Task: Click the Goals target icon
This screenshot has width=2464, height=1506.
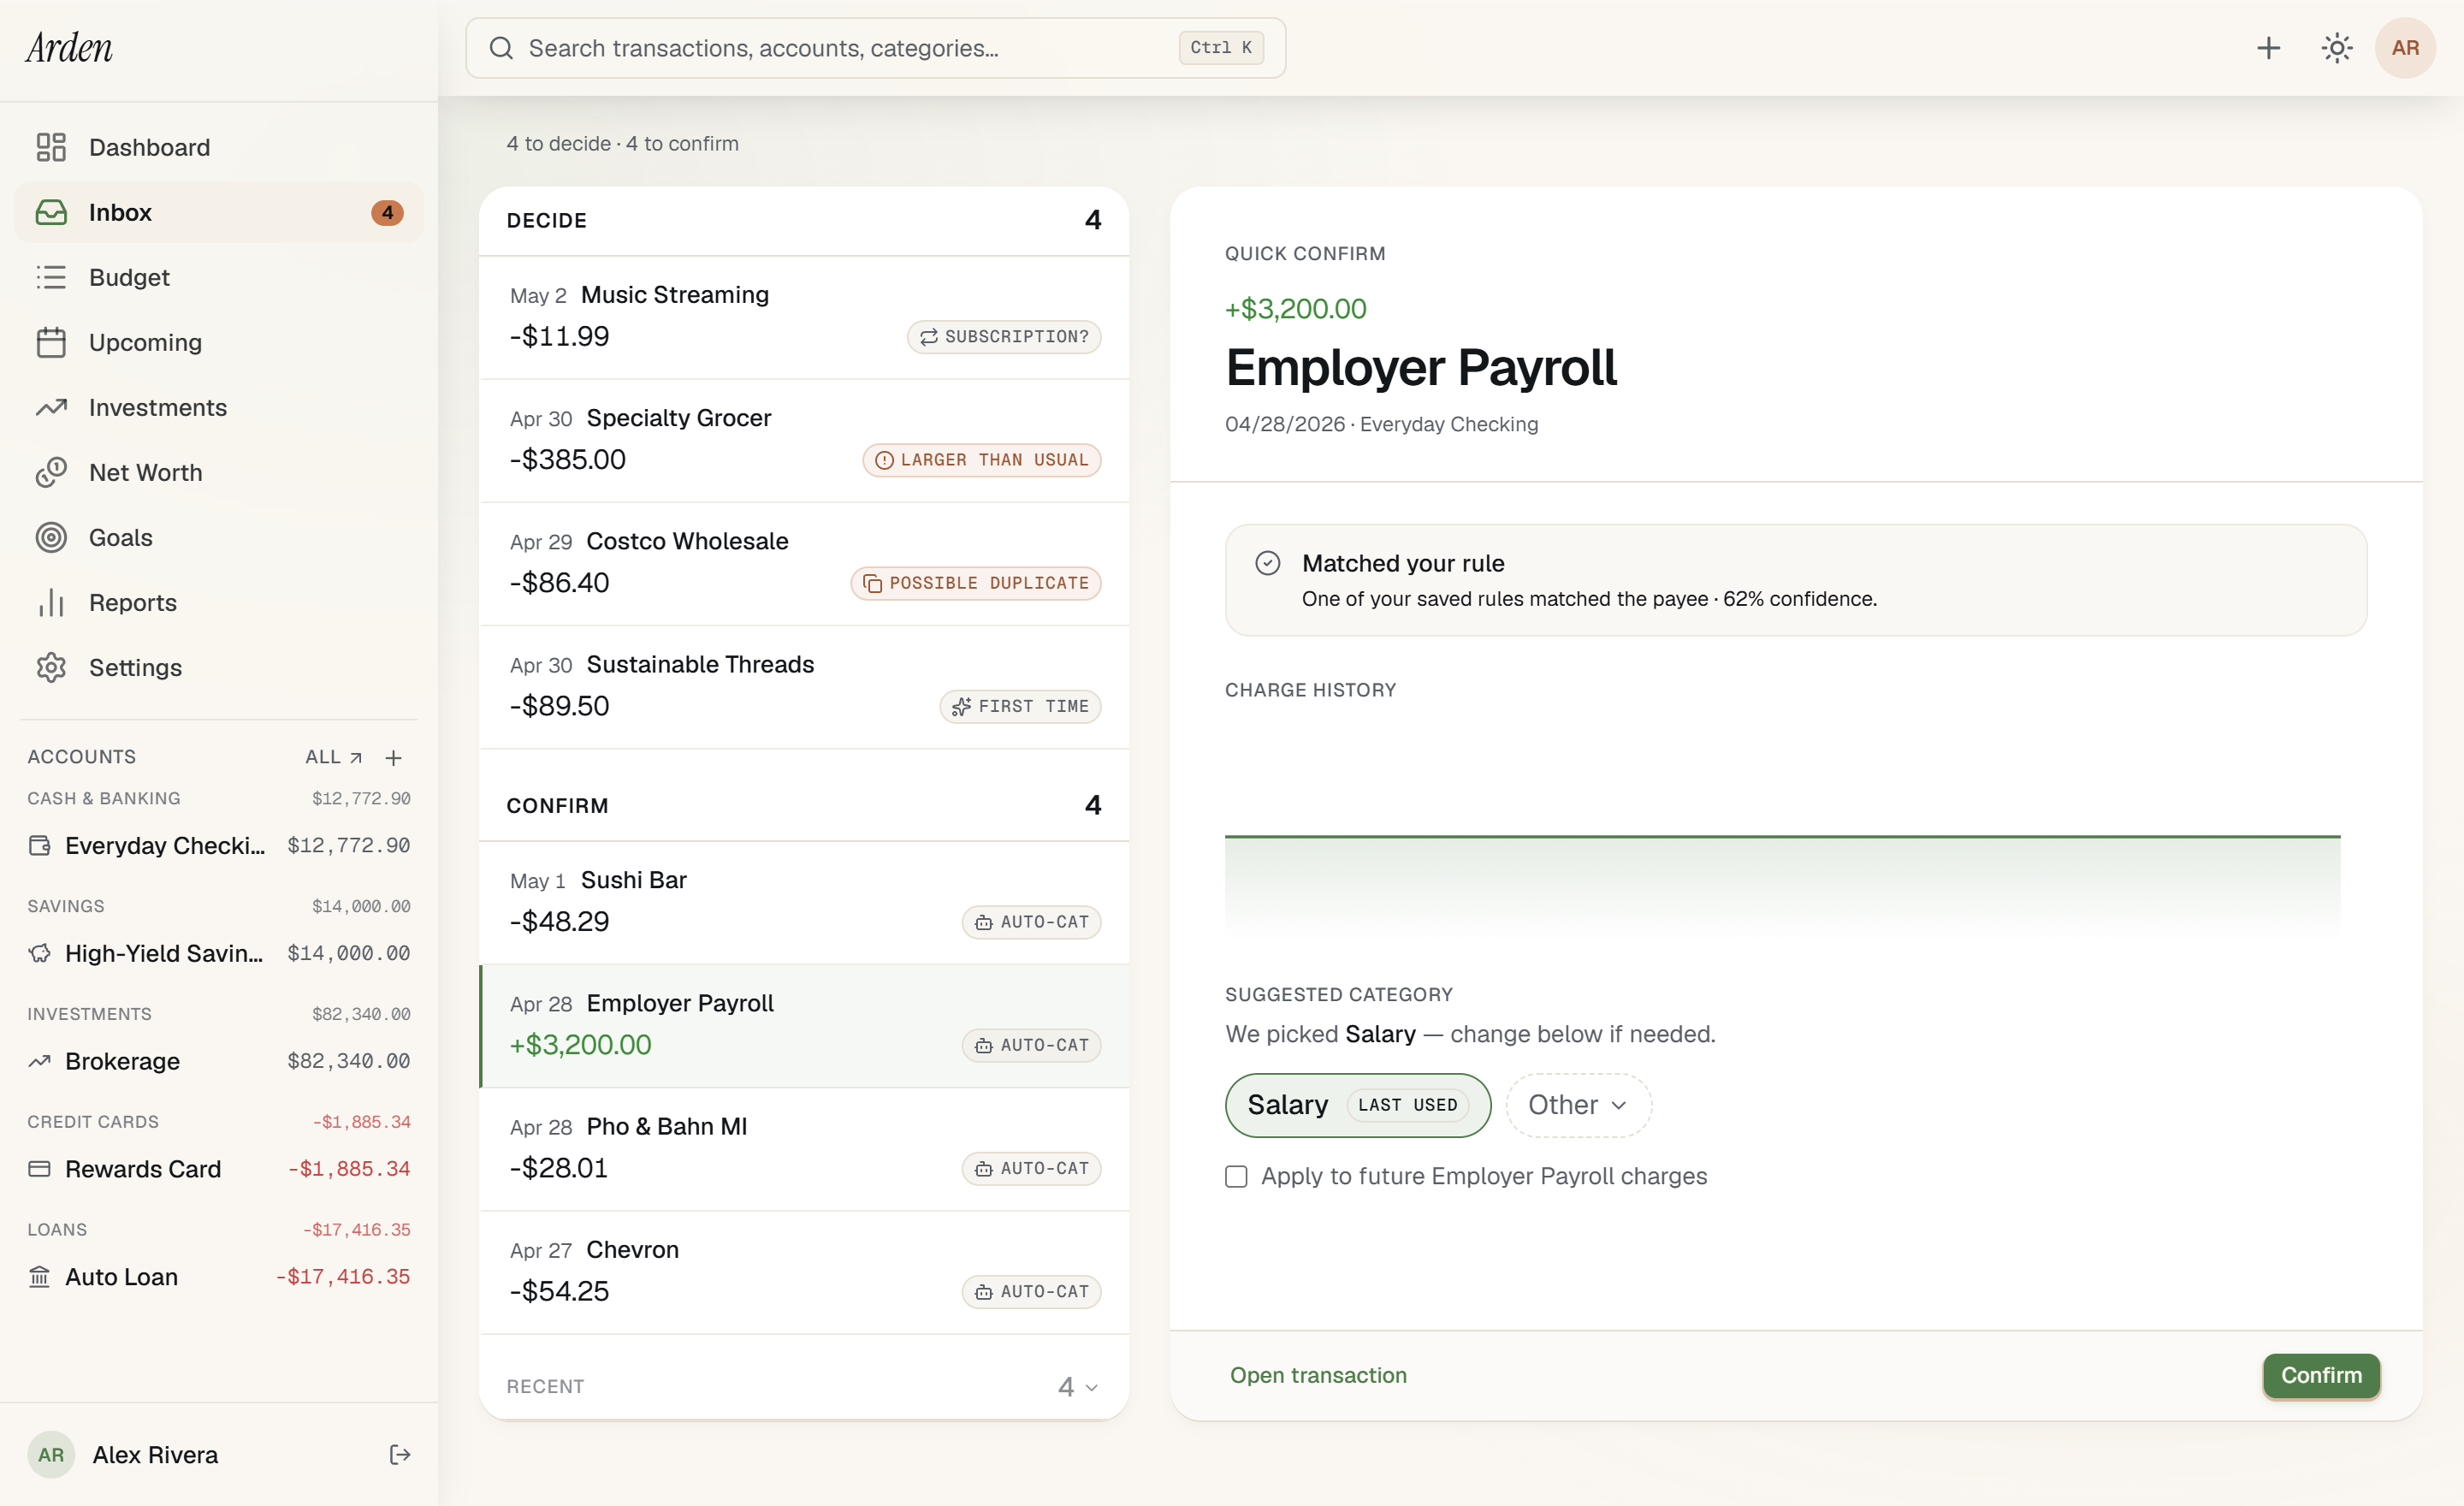Action: pyautogui.click(x=51, y=537)
